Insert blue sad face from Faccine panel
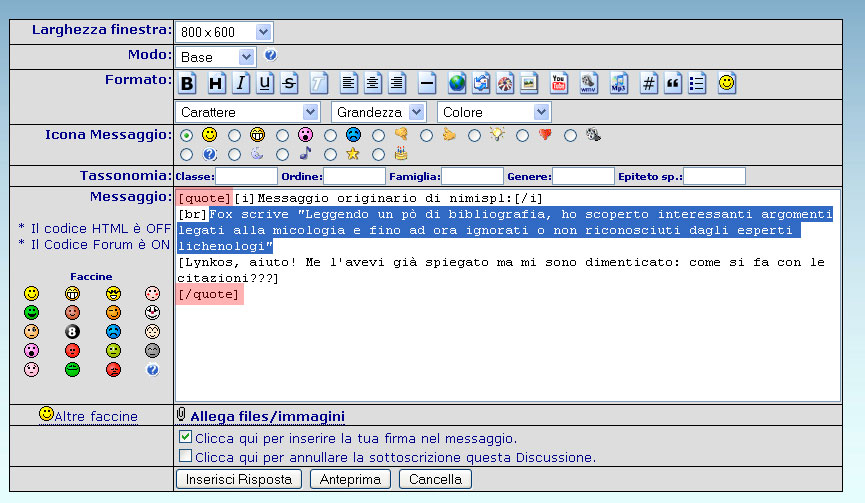865x503 pixels. click(x=113, y=331)
